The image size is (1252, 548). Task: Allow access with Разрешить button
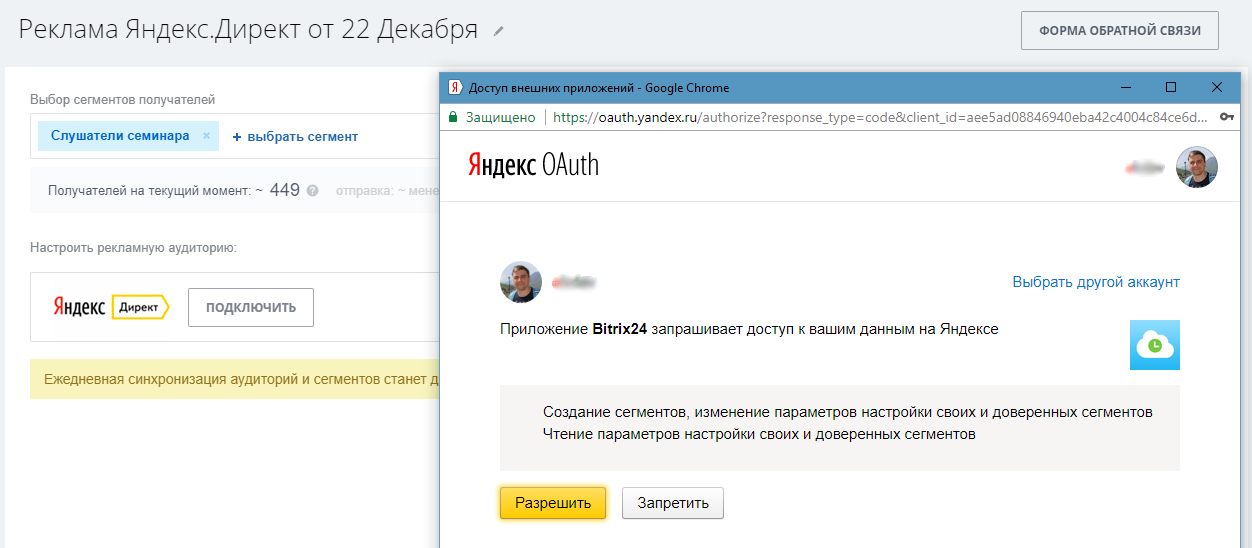pyautogui.click(x=553, y=503)
